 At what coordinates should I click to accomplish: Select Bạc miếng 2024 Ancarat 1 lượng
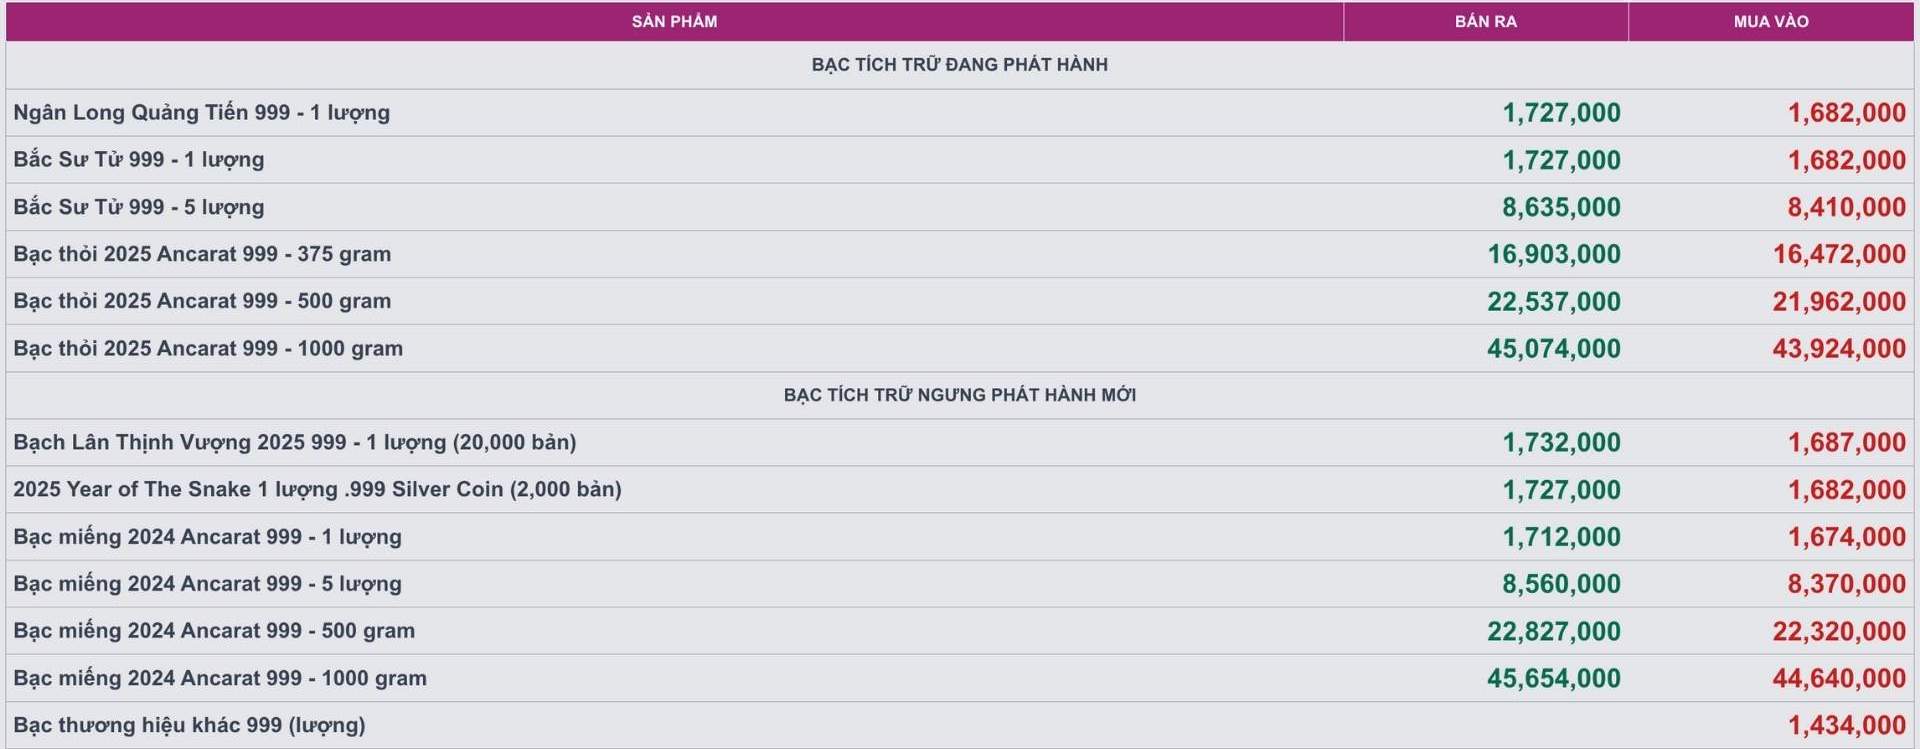click(x=207, y=536)
